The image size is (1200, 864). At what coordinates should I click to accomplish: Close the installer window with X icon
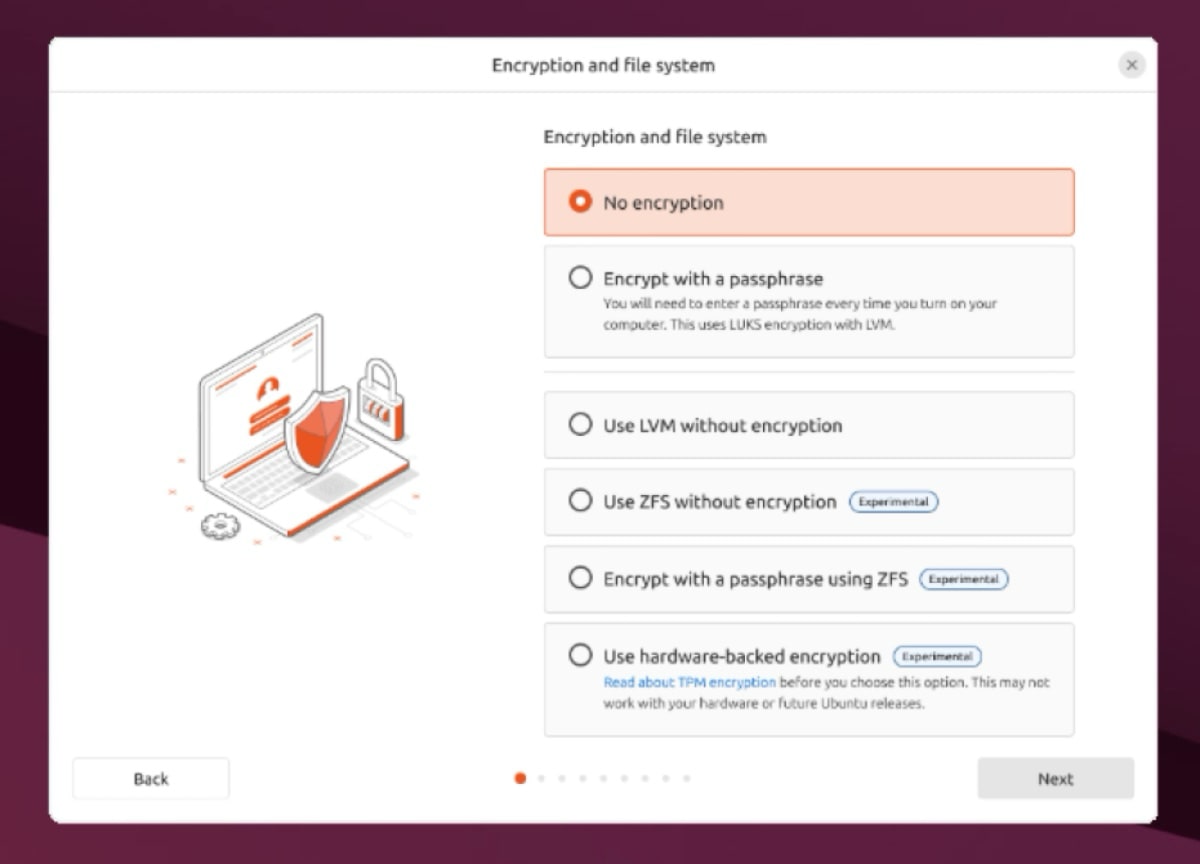pyautogui.click(x=1131, y=65)
